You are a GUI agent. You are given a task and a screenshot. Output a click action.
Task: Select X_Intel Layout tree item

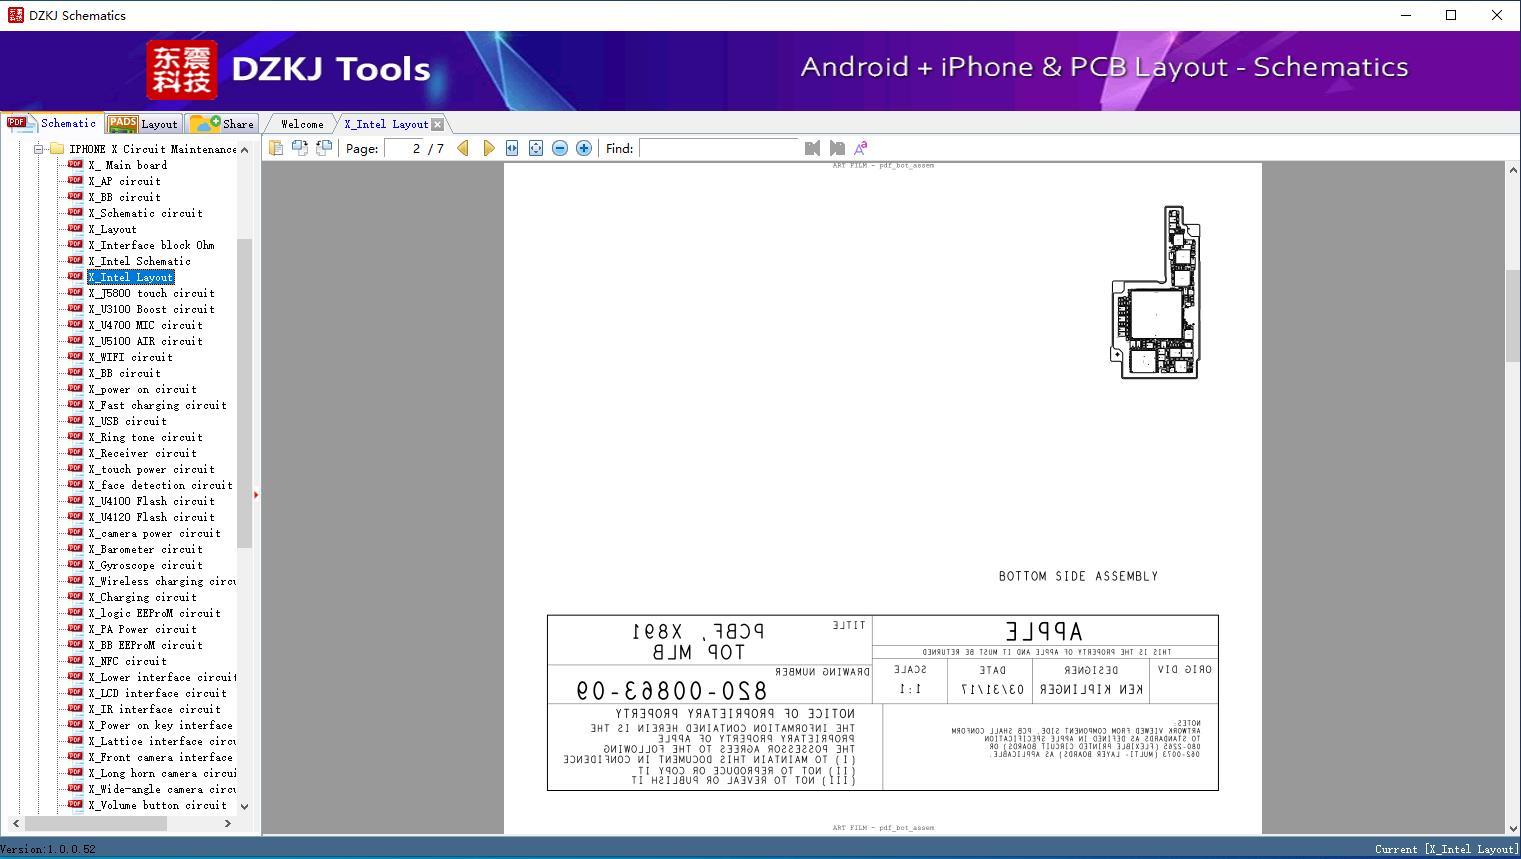[x=131, y=277]
